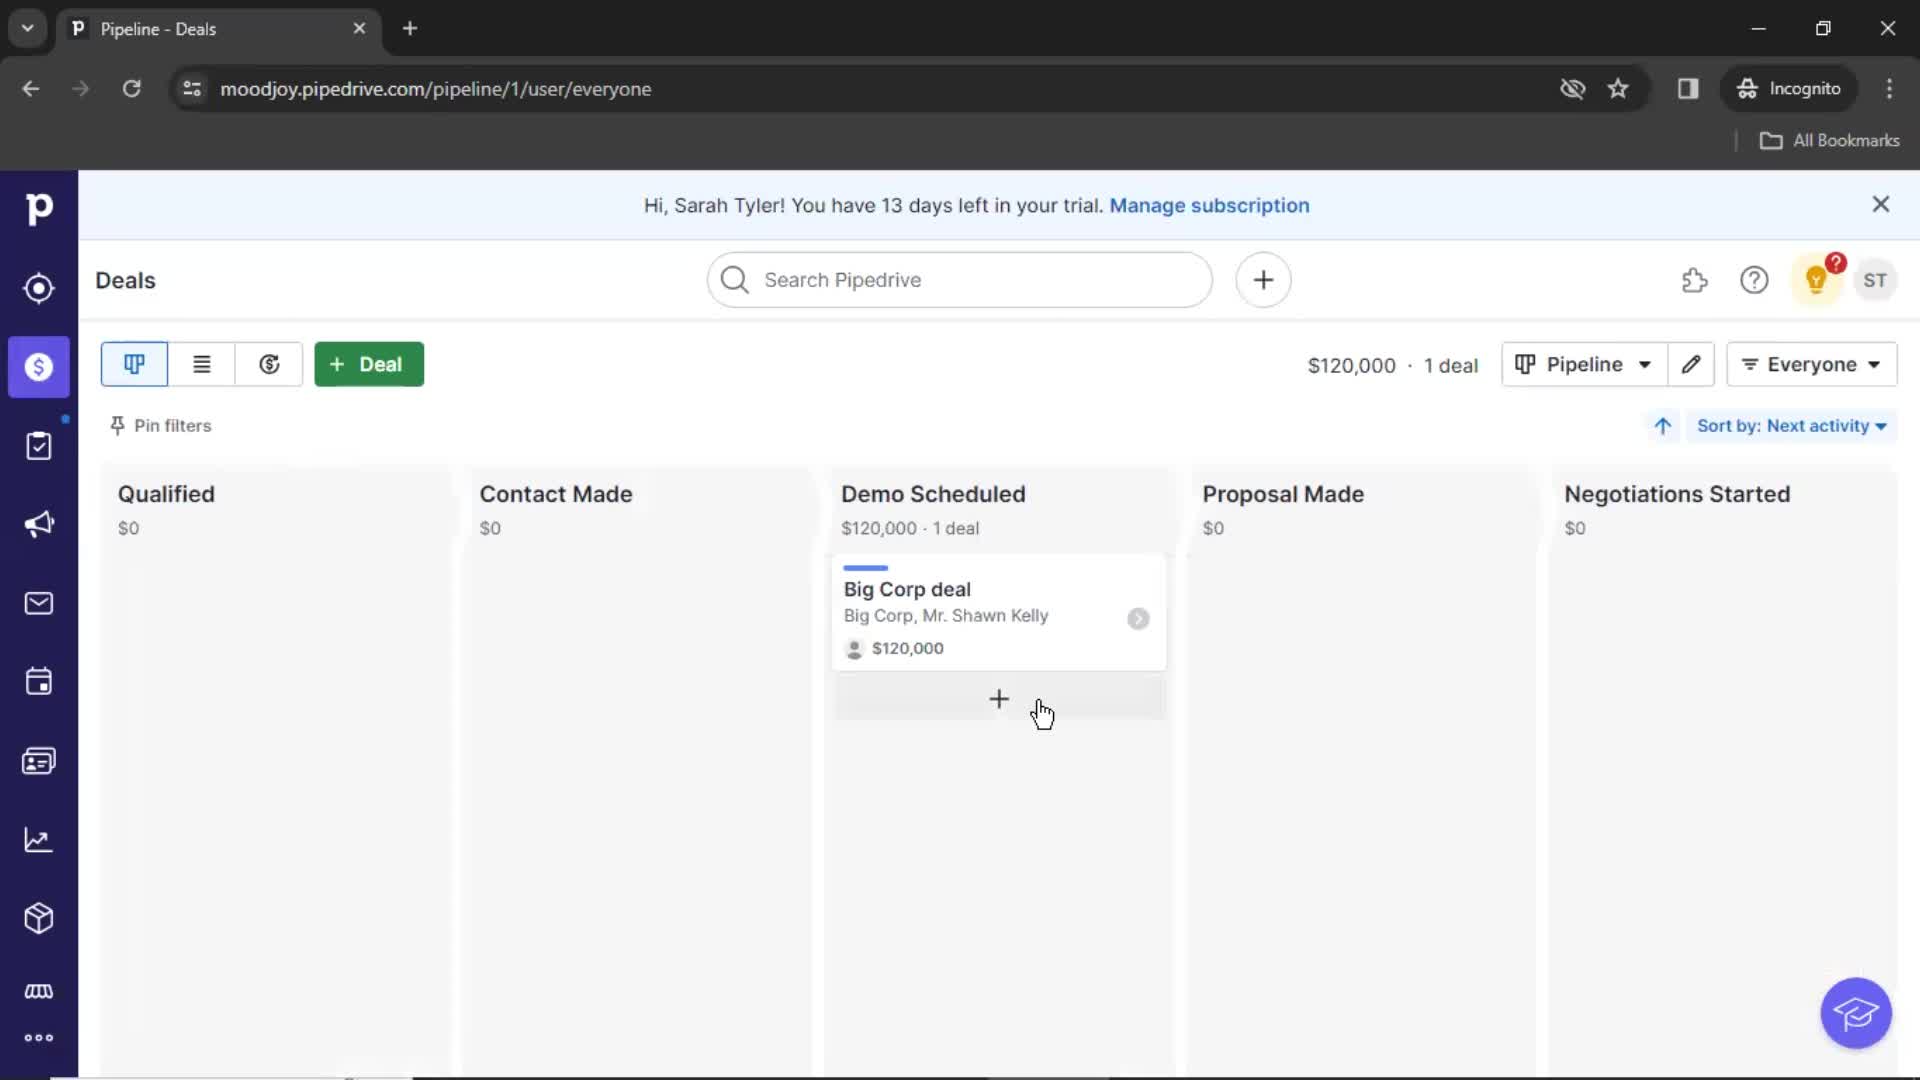This screenshot has width=1920, height=1080.
Task: Open a new browser tab
Action: pos(410,29)
